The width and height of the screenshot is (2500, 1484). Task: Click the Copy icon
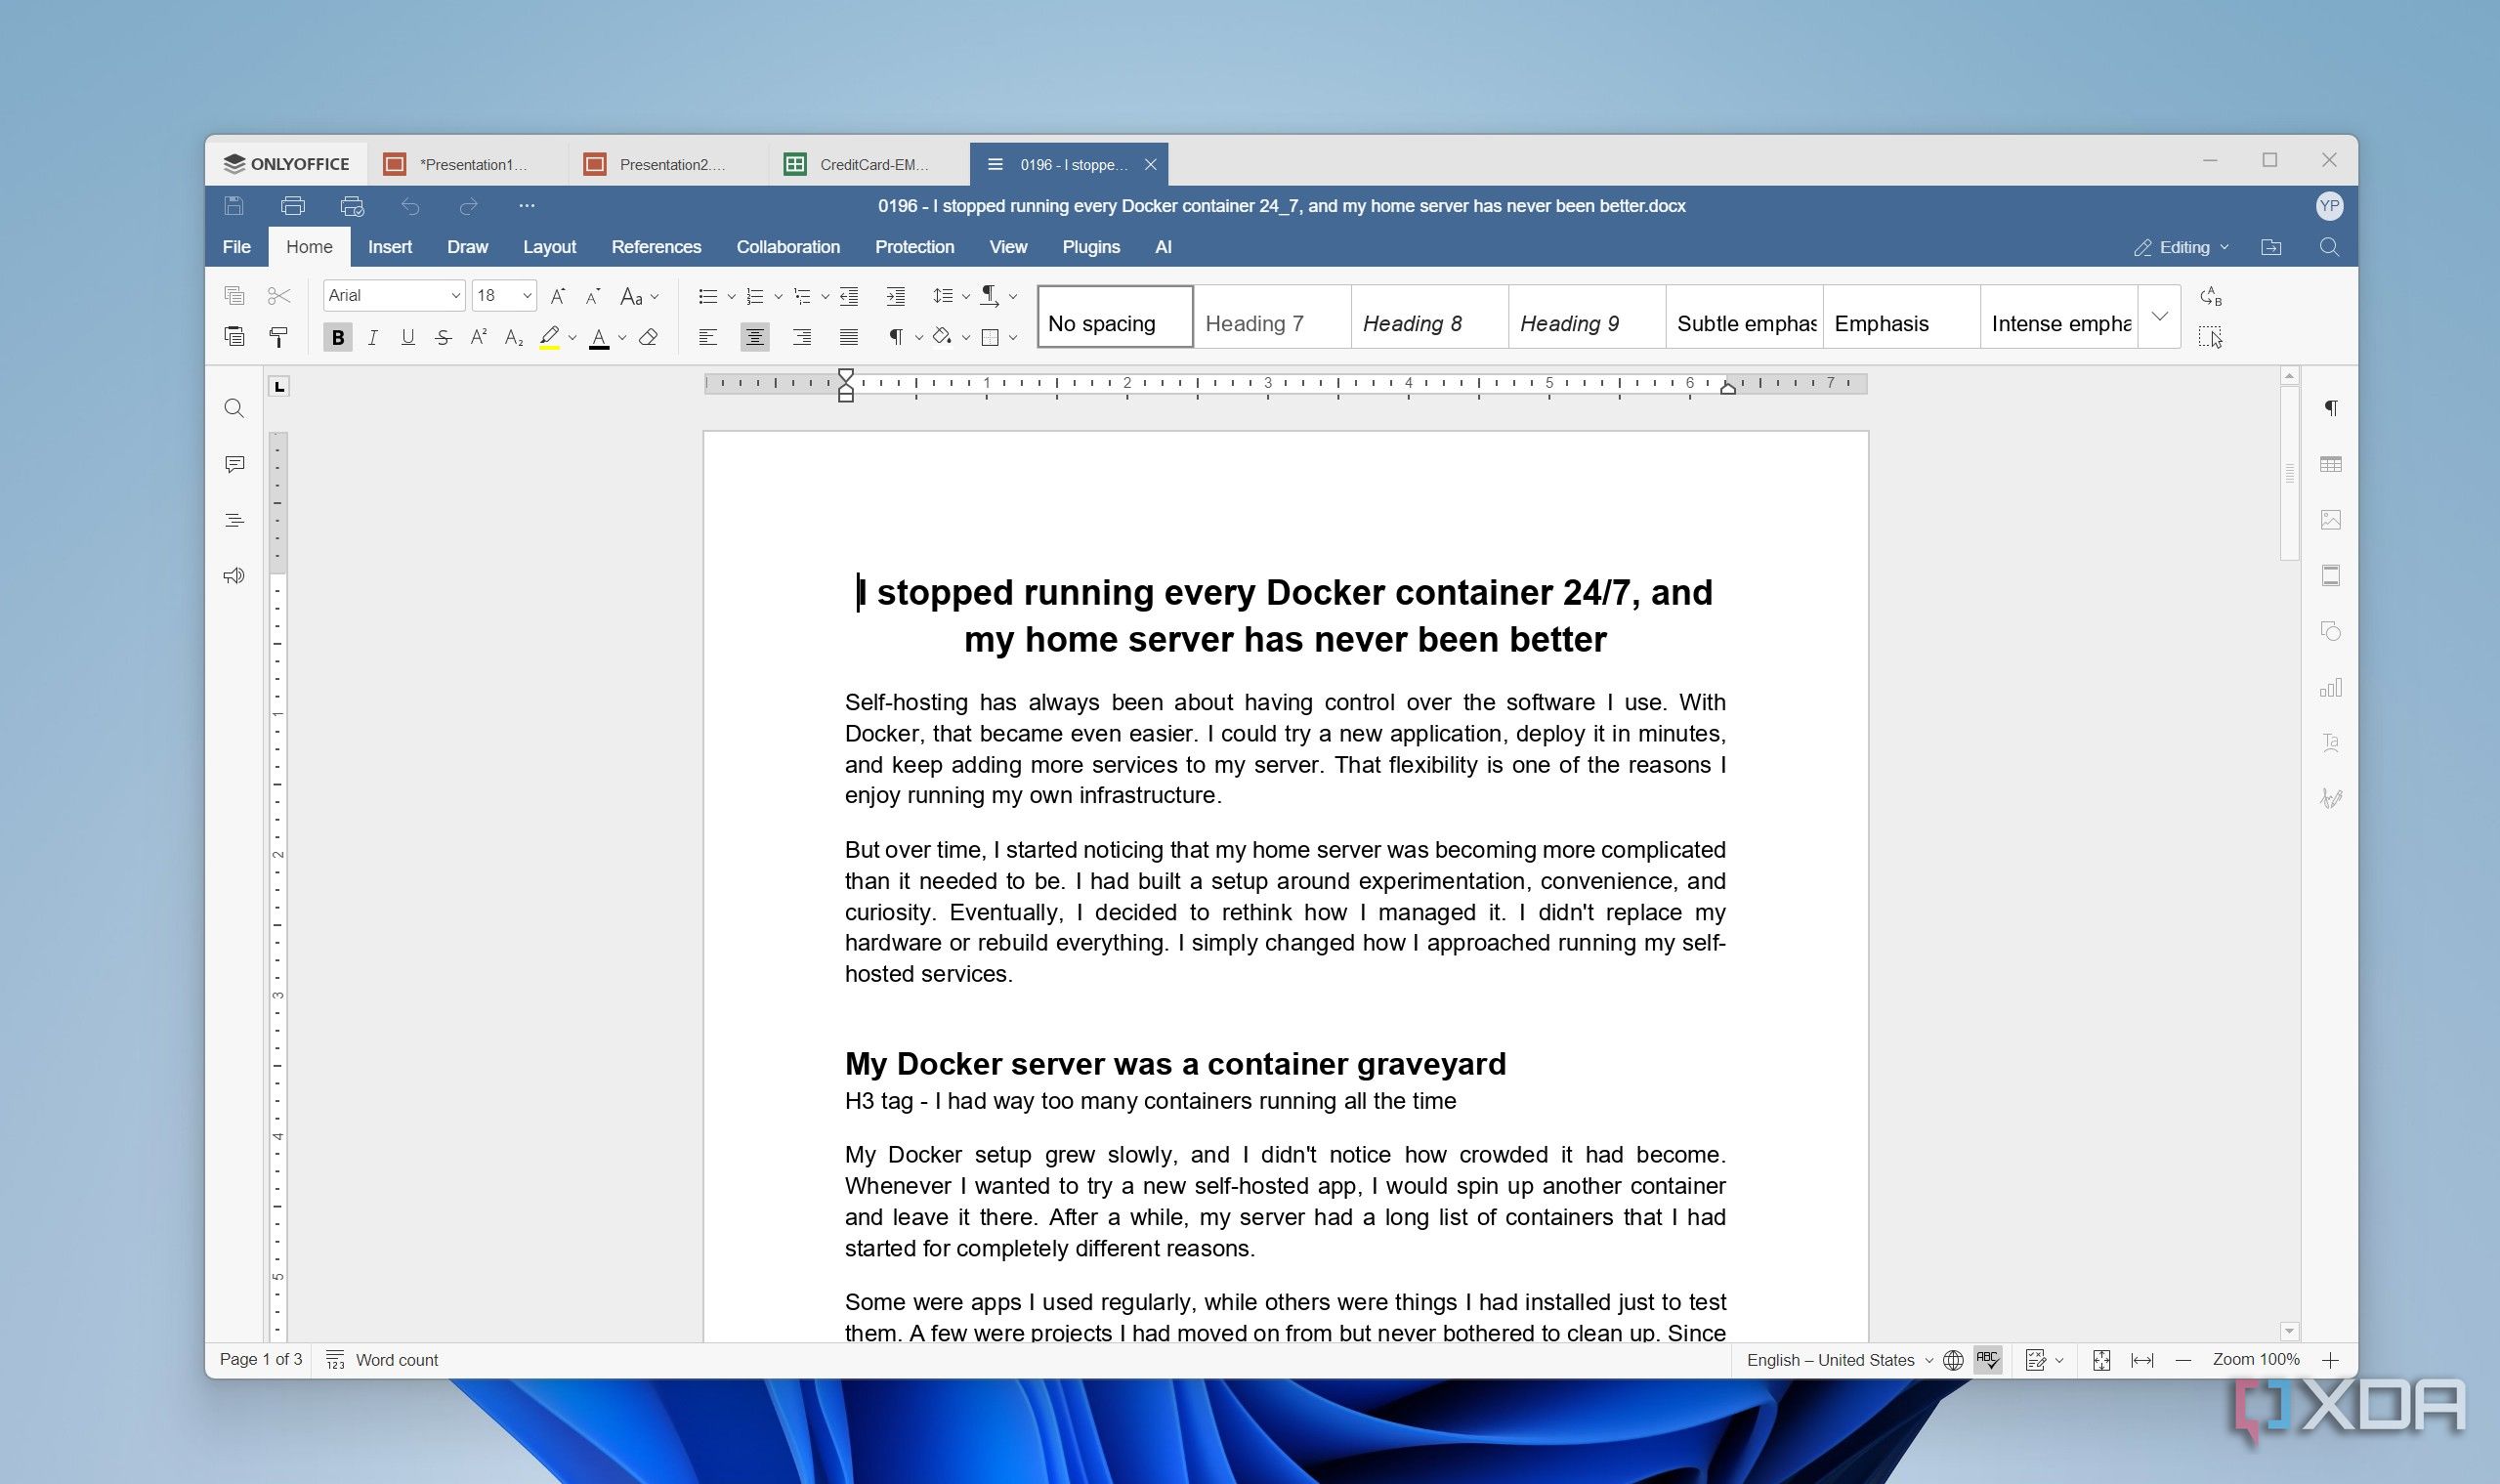tap(234, 295)
